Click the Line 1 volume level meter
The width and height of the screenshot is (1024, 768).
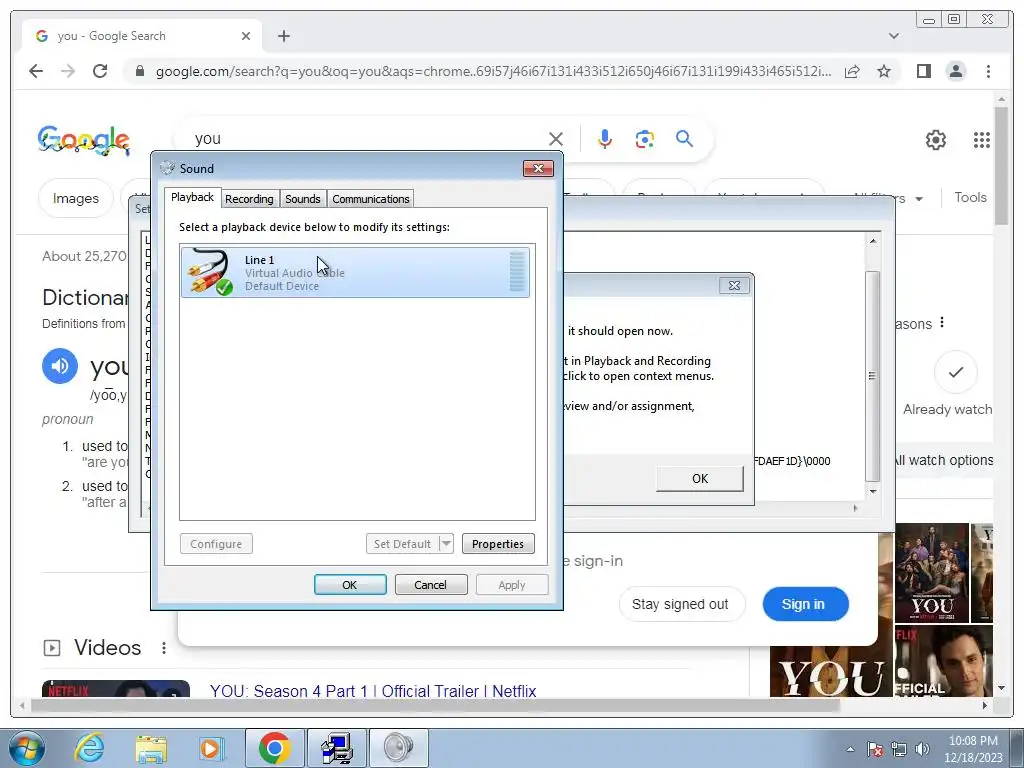(517, 272)
